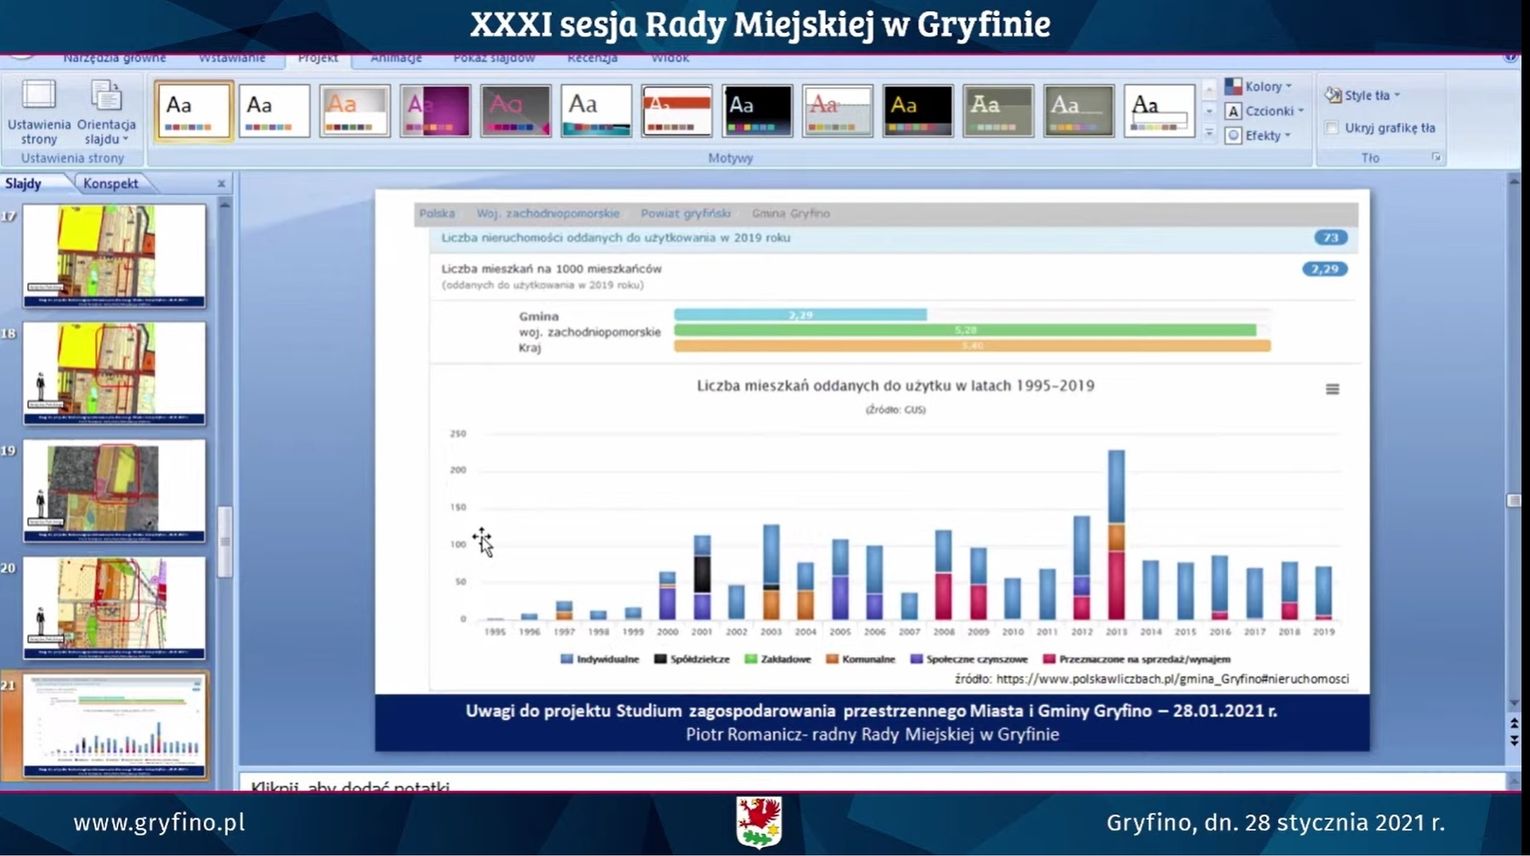
Task: Select slide 19 thumbnail
Action: 114,490
